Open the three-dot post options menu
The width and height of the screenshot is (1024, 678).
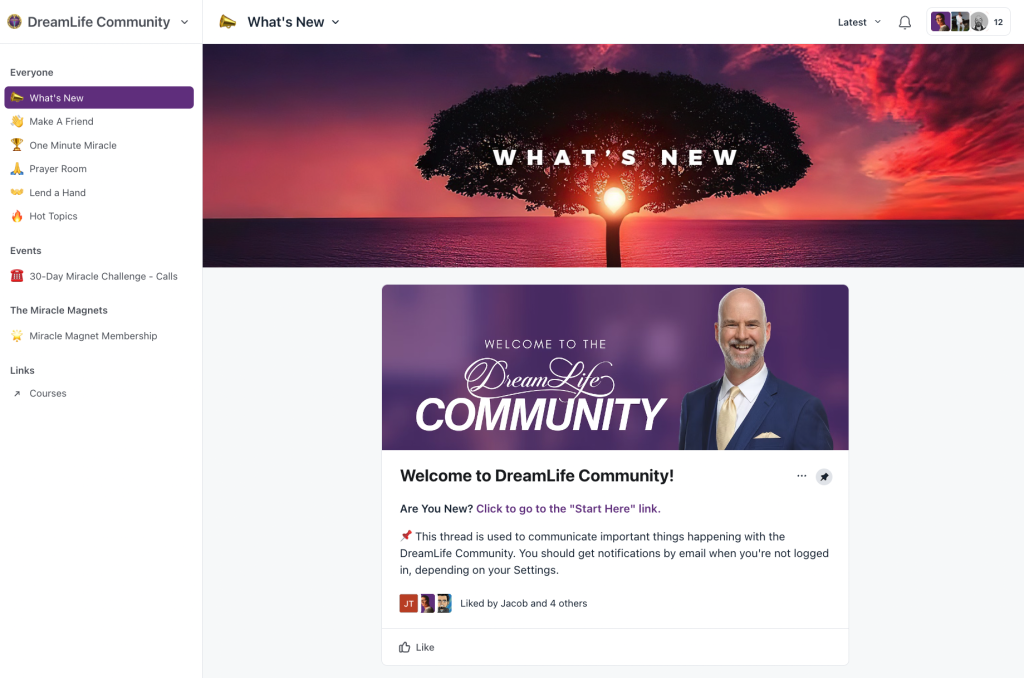click(x=801, y=476)
